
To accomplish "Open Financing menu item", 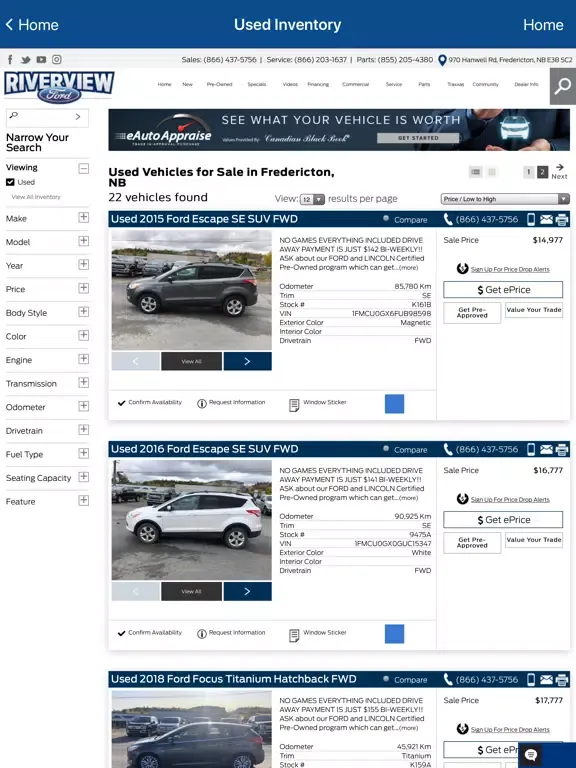I will [318, 84].
